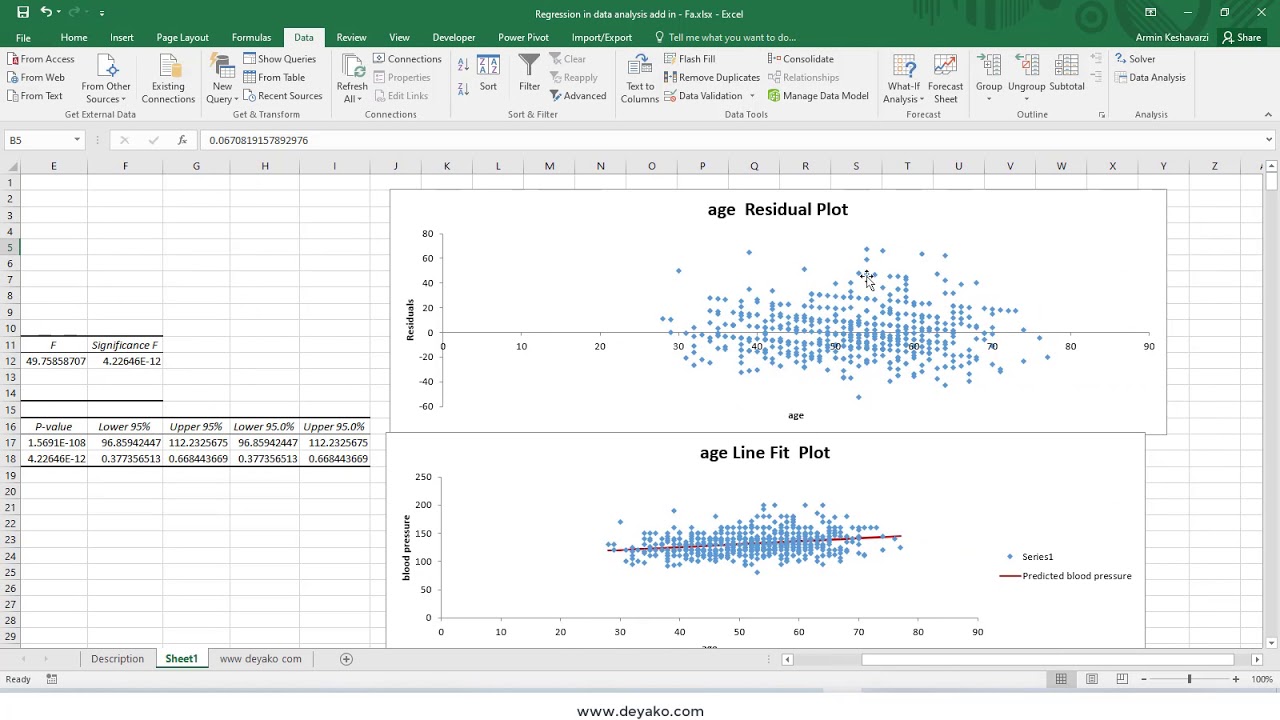Click the Subtotal outline button
This screenshot has height=720, width=1280.
pyautogui.click(x=1067, y=74)
